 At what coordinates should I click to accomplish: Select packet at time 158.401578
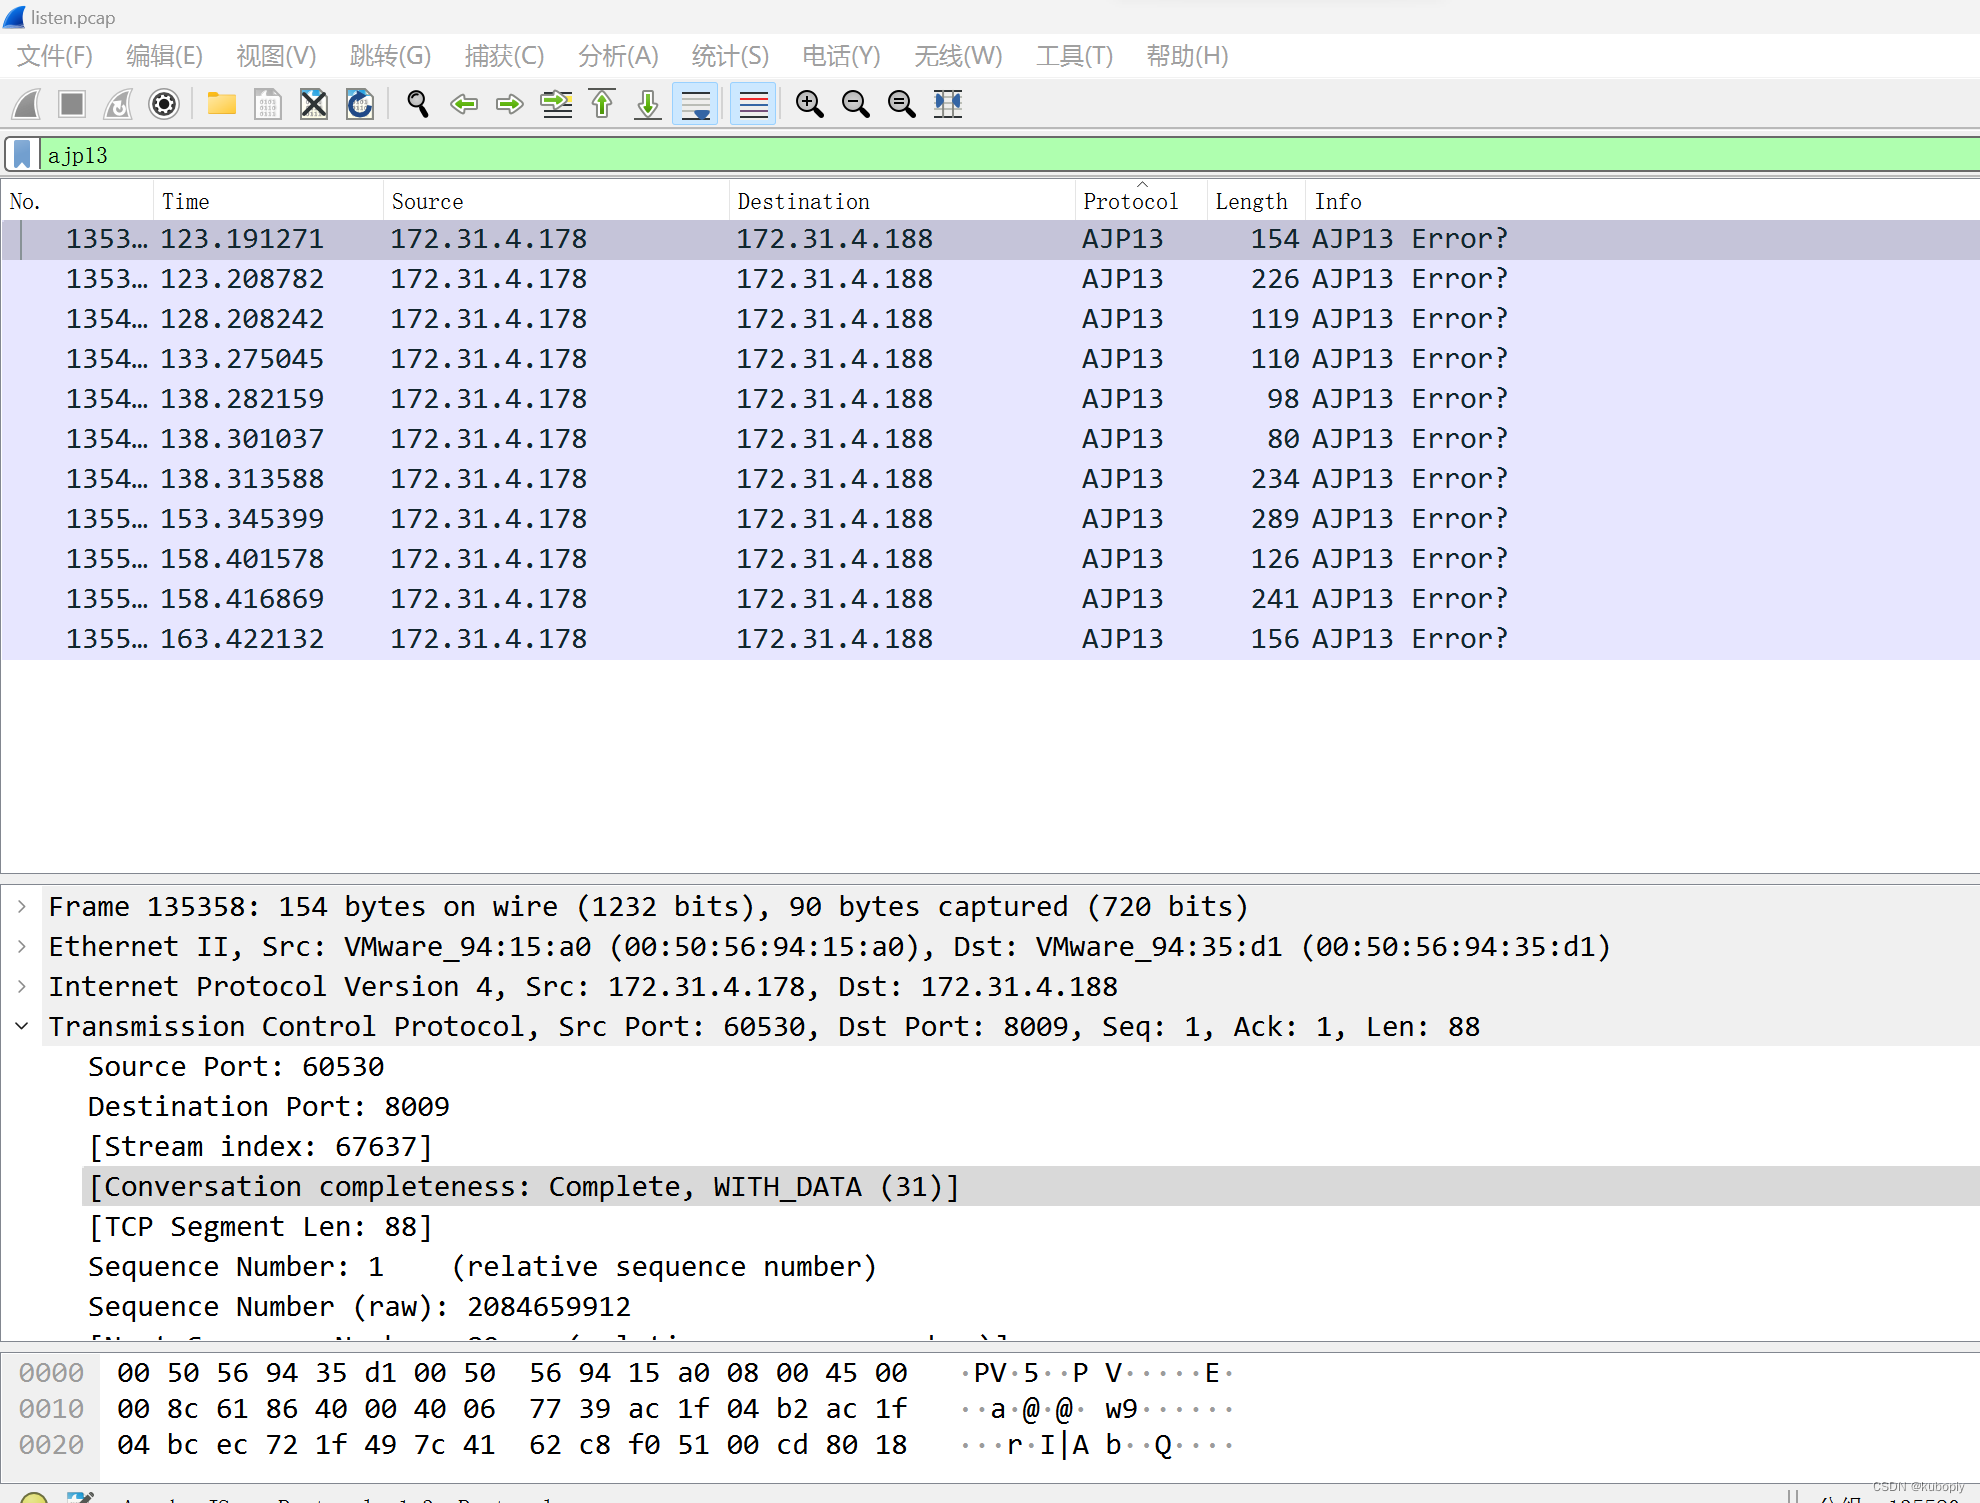[990, 559]
